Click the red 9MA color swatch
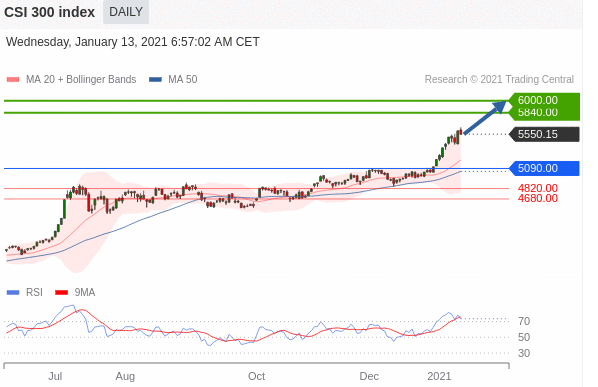This screenshot has height=387, width=598. (61, 293)
